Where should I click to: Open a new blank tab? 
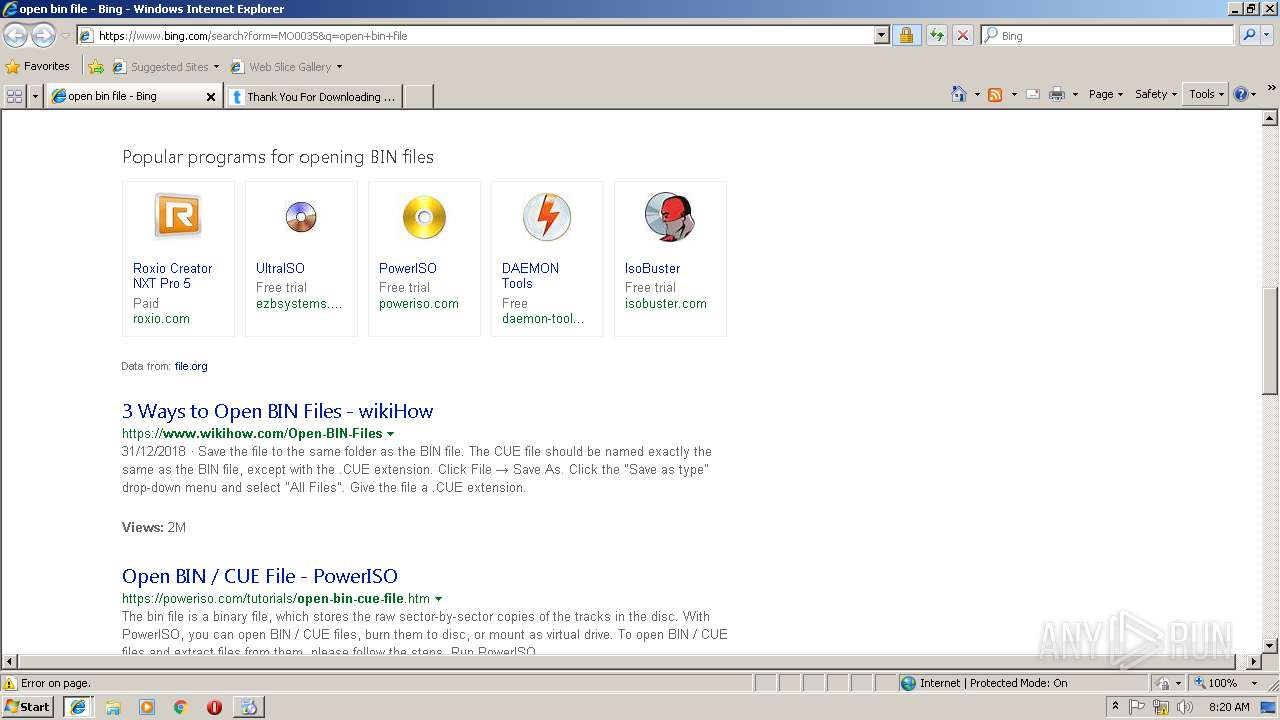coord(419,96)
